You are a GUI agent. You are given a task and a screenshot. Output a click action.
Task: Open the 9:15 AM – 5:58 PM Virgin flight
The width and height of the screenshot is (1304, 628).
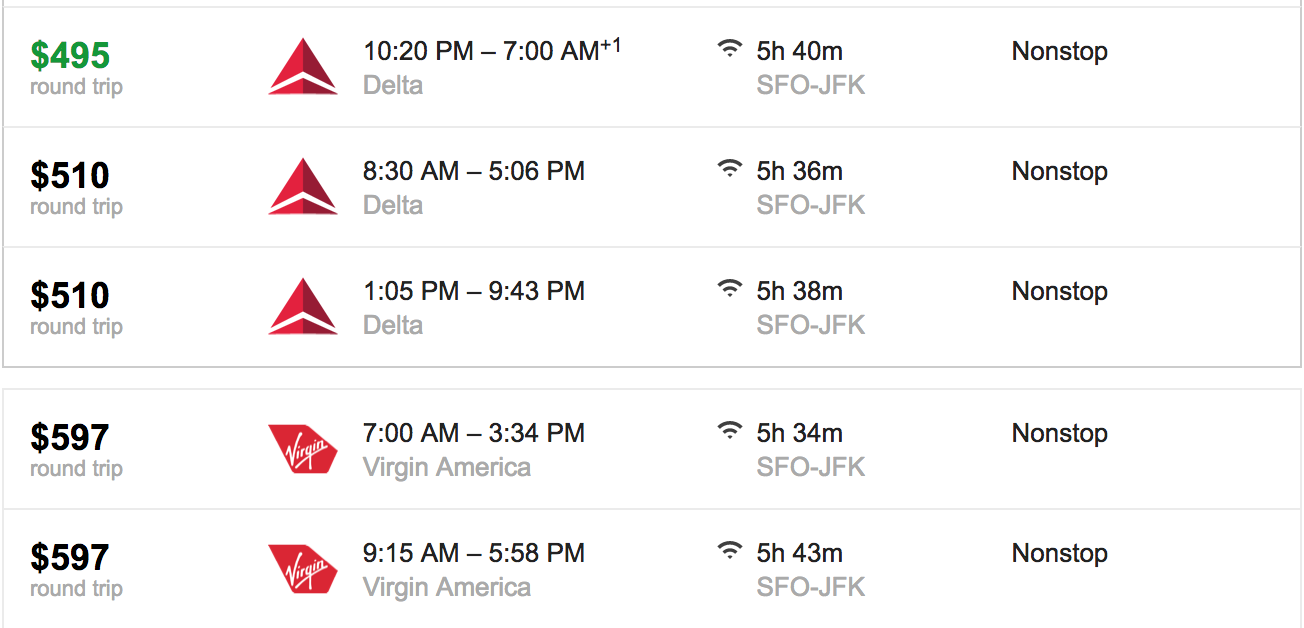652,569
